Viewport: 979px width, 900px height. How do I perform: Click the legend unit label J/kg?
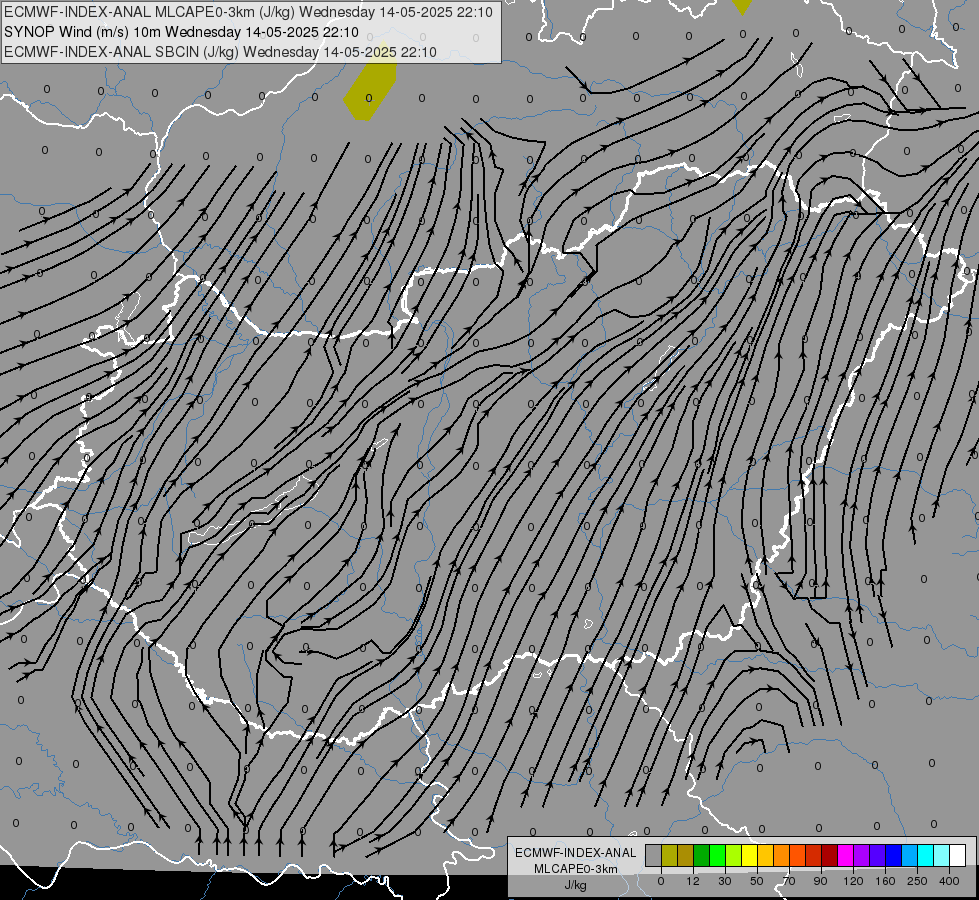click(576, 885)
